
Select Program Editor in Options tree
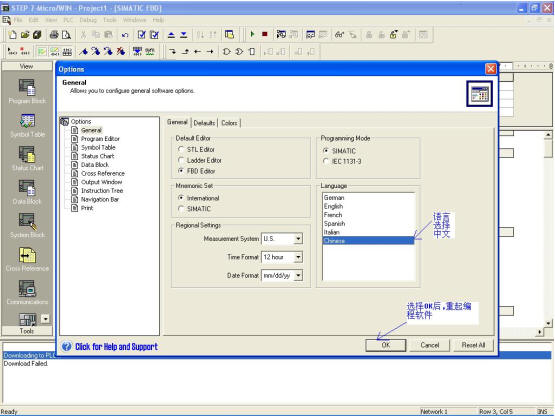(x=100, y=139)
